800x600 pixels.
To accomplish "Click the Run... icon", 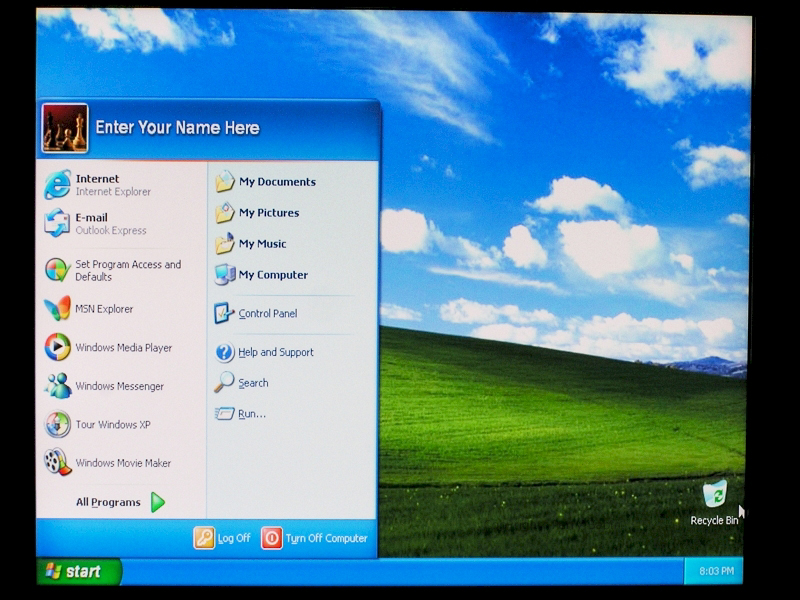I will (x=224, y=413).
